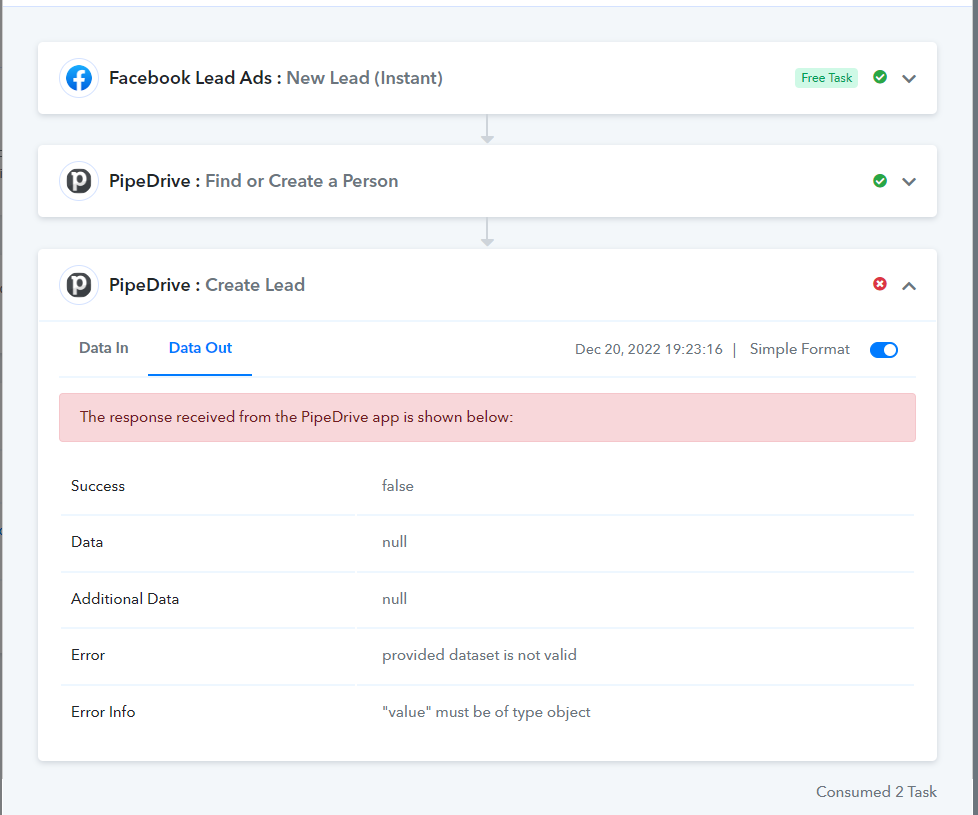This screenshot has width=978, height=815.
Task: Click the green success checkmark on Facebook Lead Ads step
Action: pos(879,77)
